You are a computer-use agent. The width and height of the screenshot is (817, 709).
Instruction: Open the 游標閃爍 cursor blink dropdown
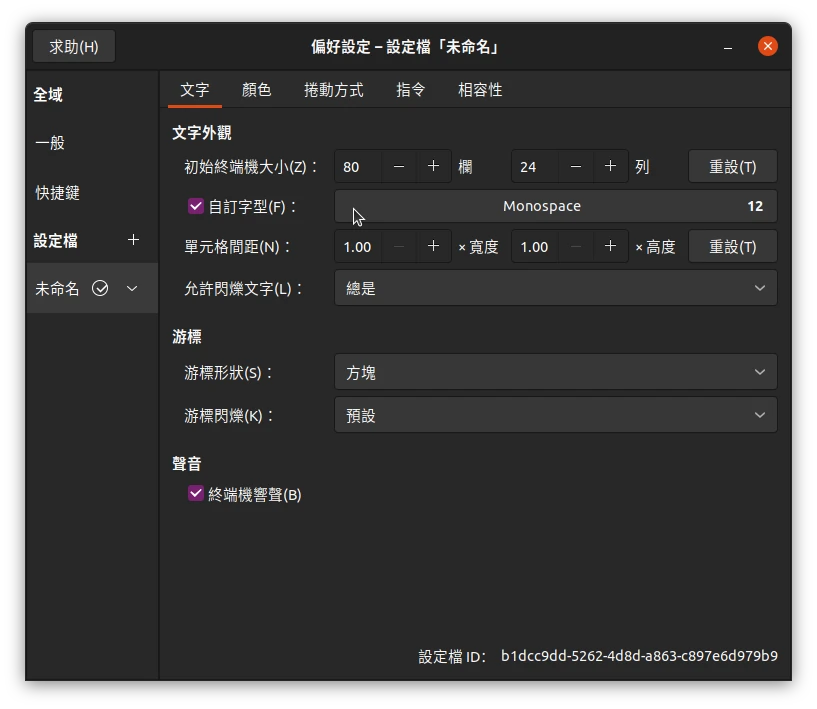(x=555, y=415)
